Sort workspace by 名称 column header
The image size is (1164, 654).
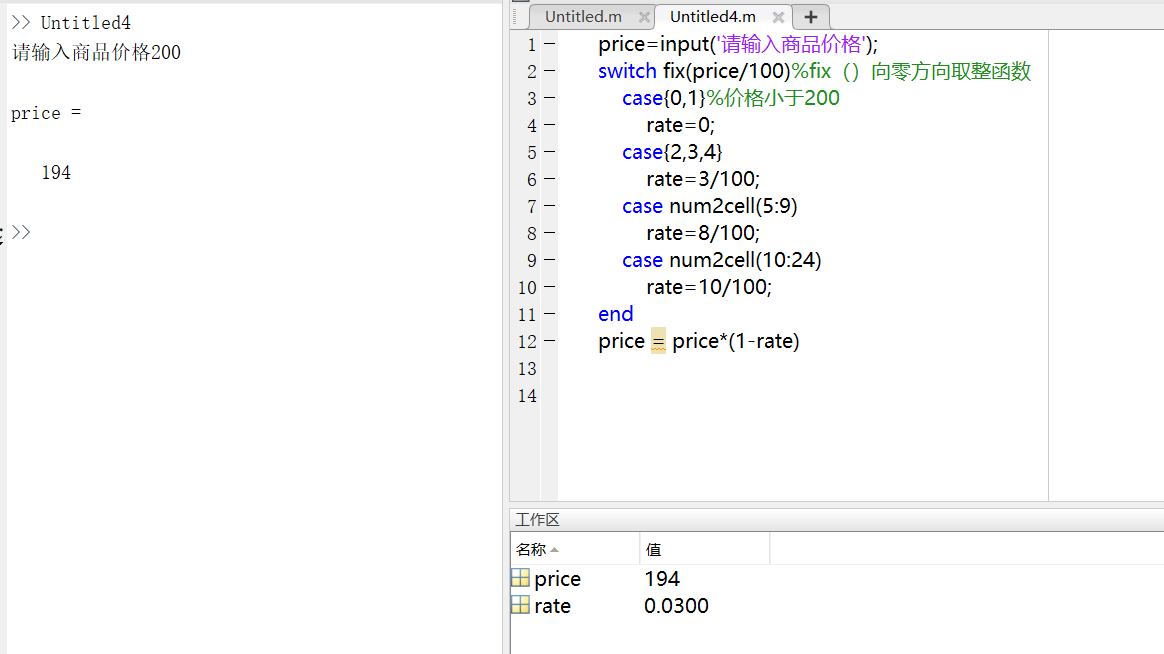[532, 549]
